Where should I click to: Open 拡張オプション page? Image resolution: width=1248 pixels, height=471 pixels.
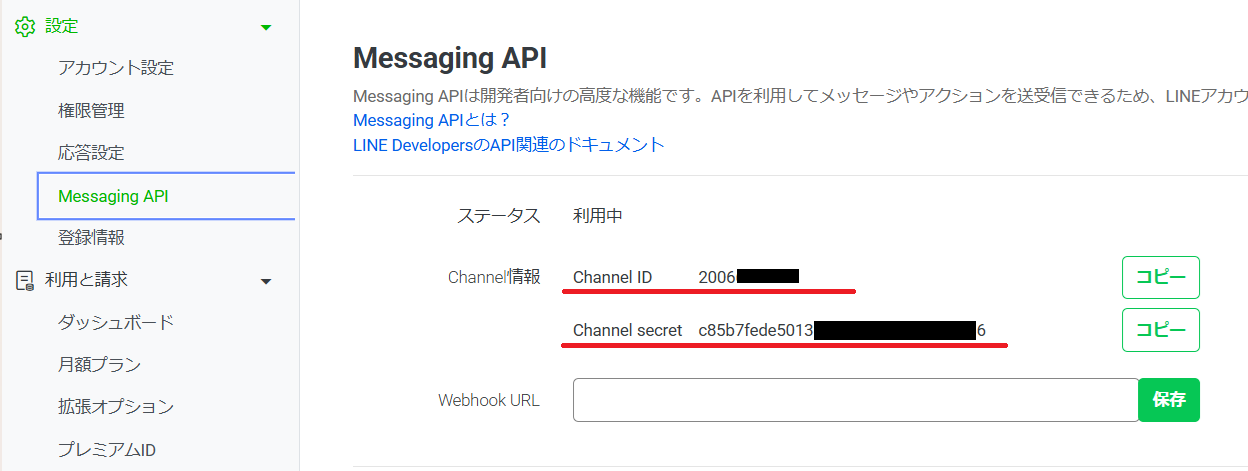(x=116, y=407)
